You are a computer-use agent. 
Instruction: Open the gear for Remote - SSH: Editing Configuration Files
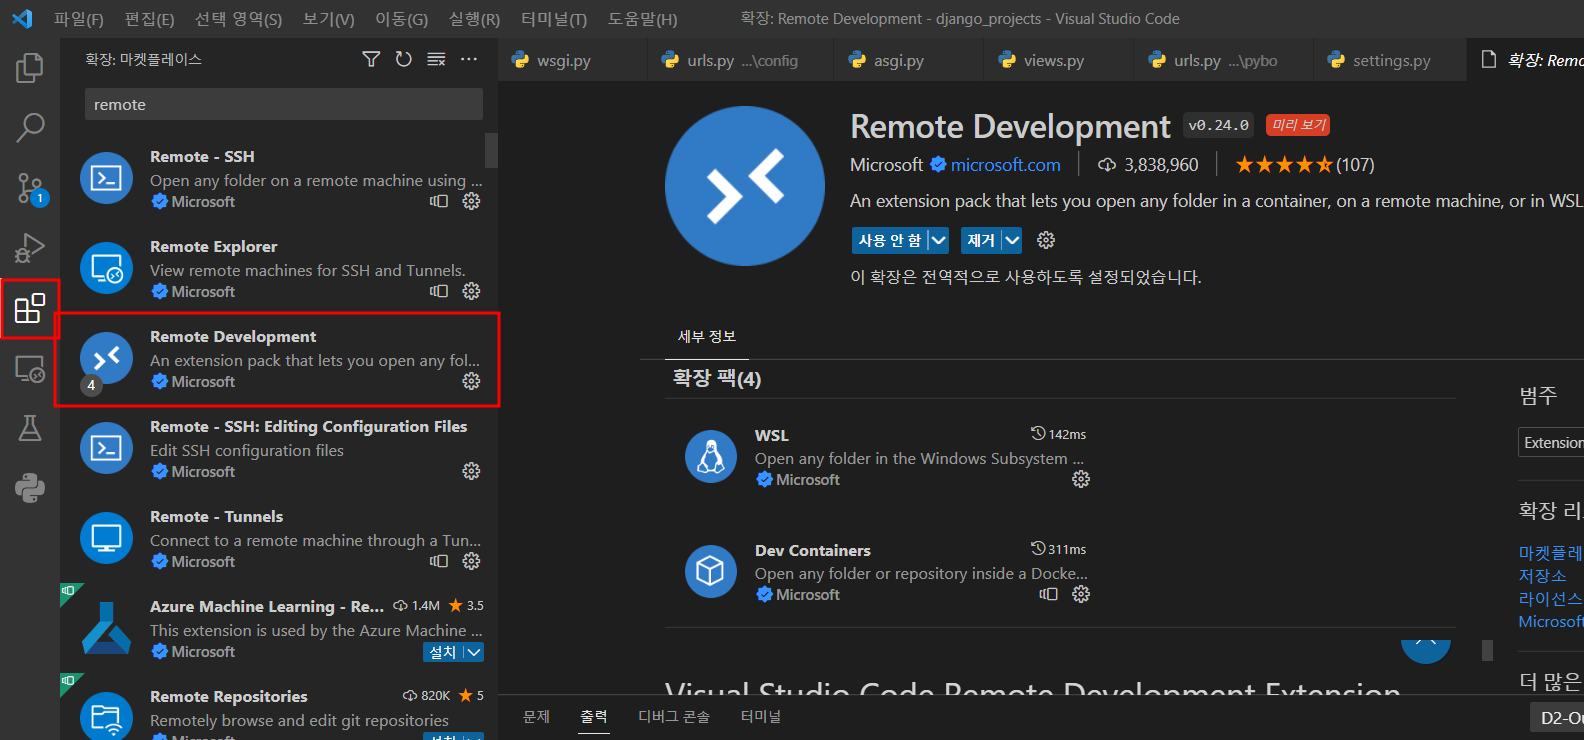tap(471, 471)
